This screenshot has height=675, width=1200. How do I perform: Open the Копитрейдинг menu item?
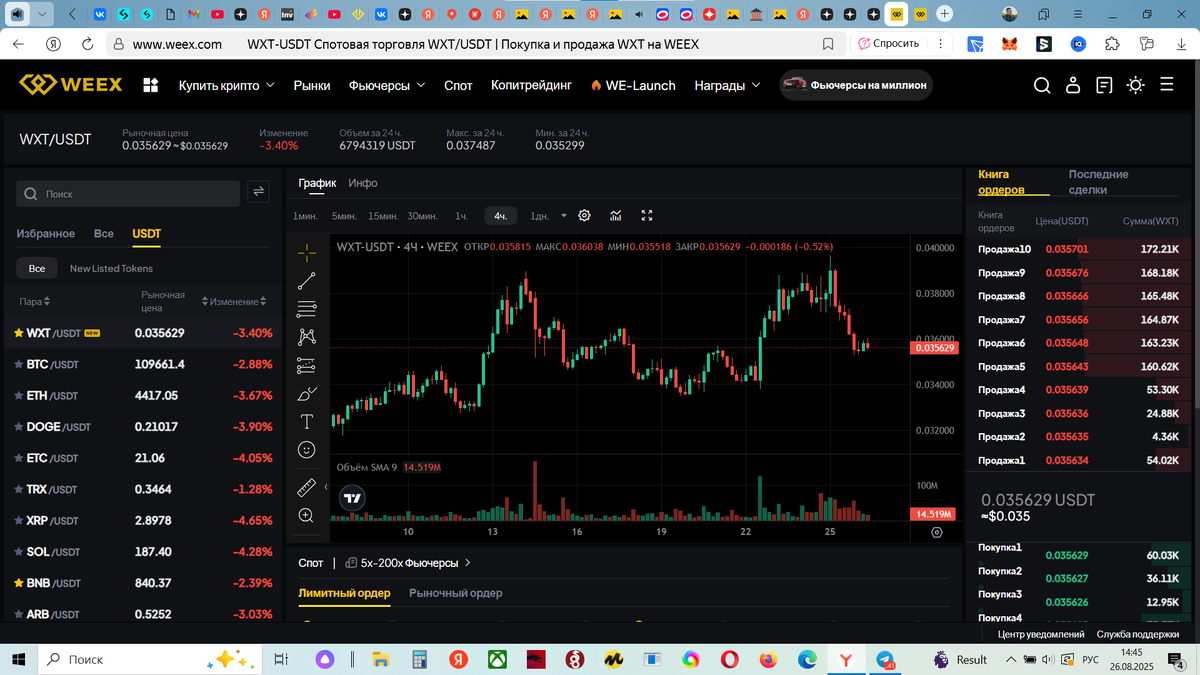coord(531,86)
